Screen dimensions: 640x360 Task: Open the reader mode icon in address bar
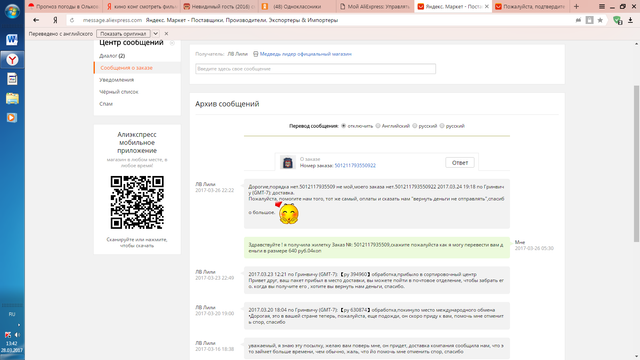click(589, 20)
